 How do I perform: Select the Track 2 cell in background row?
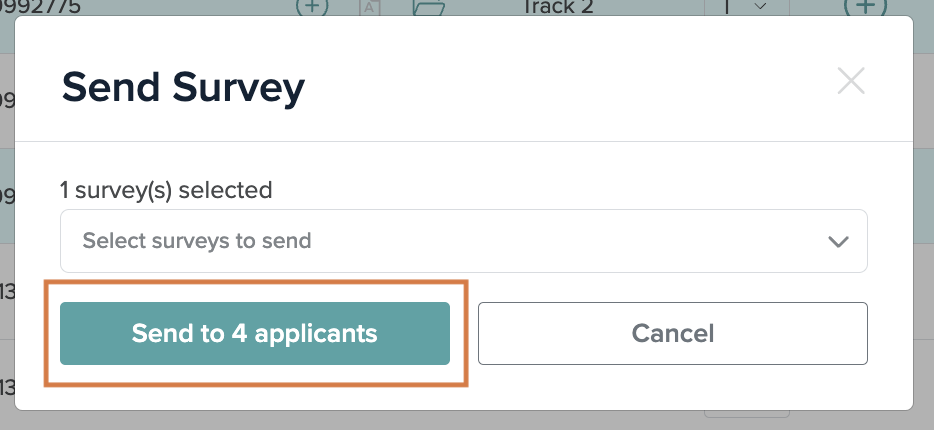coord(558,7)
